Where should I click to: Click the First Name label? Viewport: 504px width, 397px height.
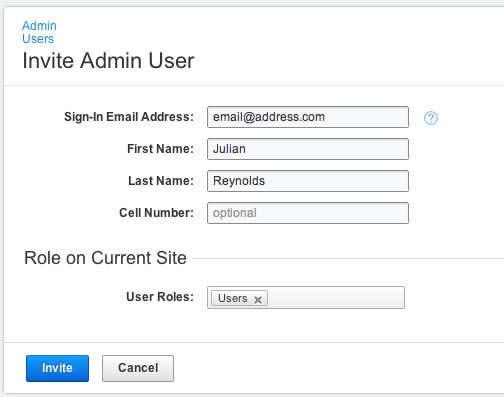[x=160, y=149]
